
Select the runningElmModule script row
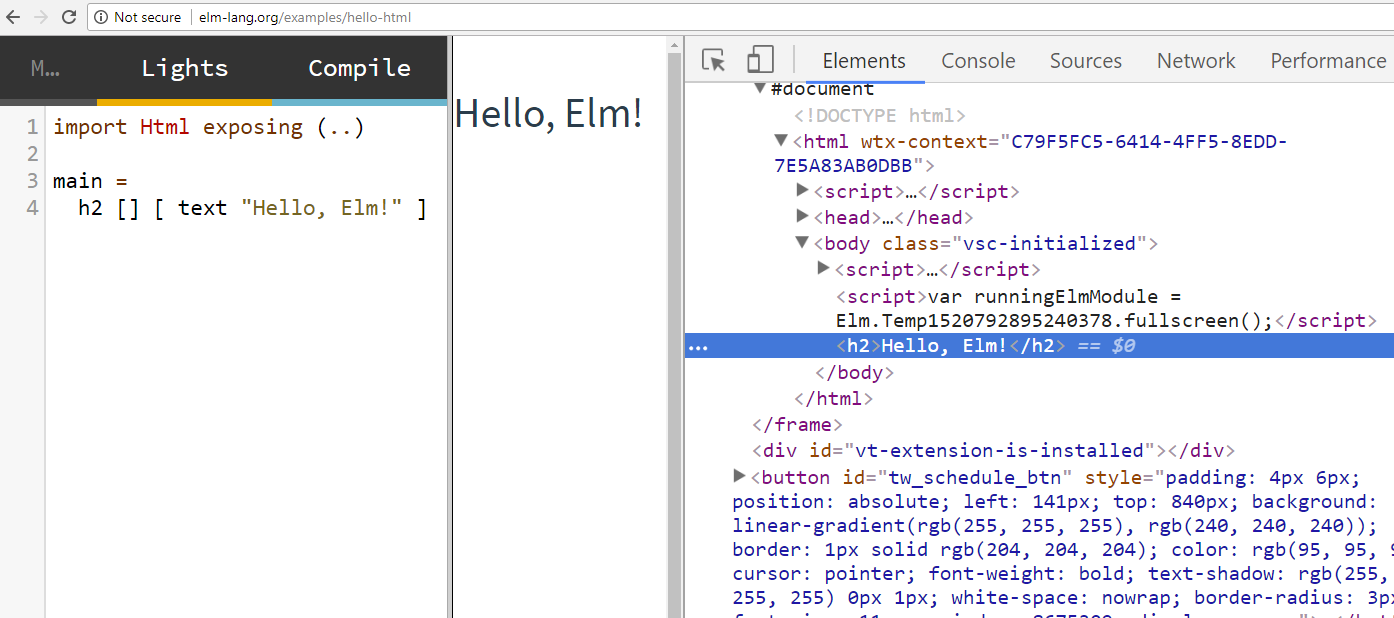coord(1106,309)
